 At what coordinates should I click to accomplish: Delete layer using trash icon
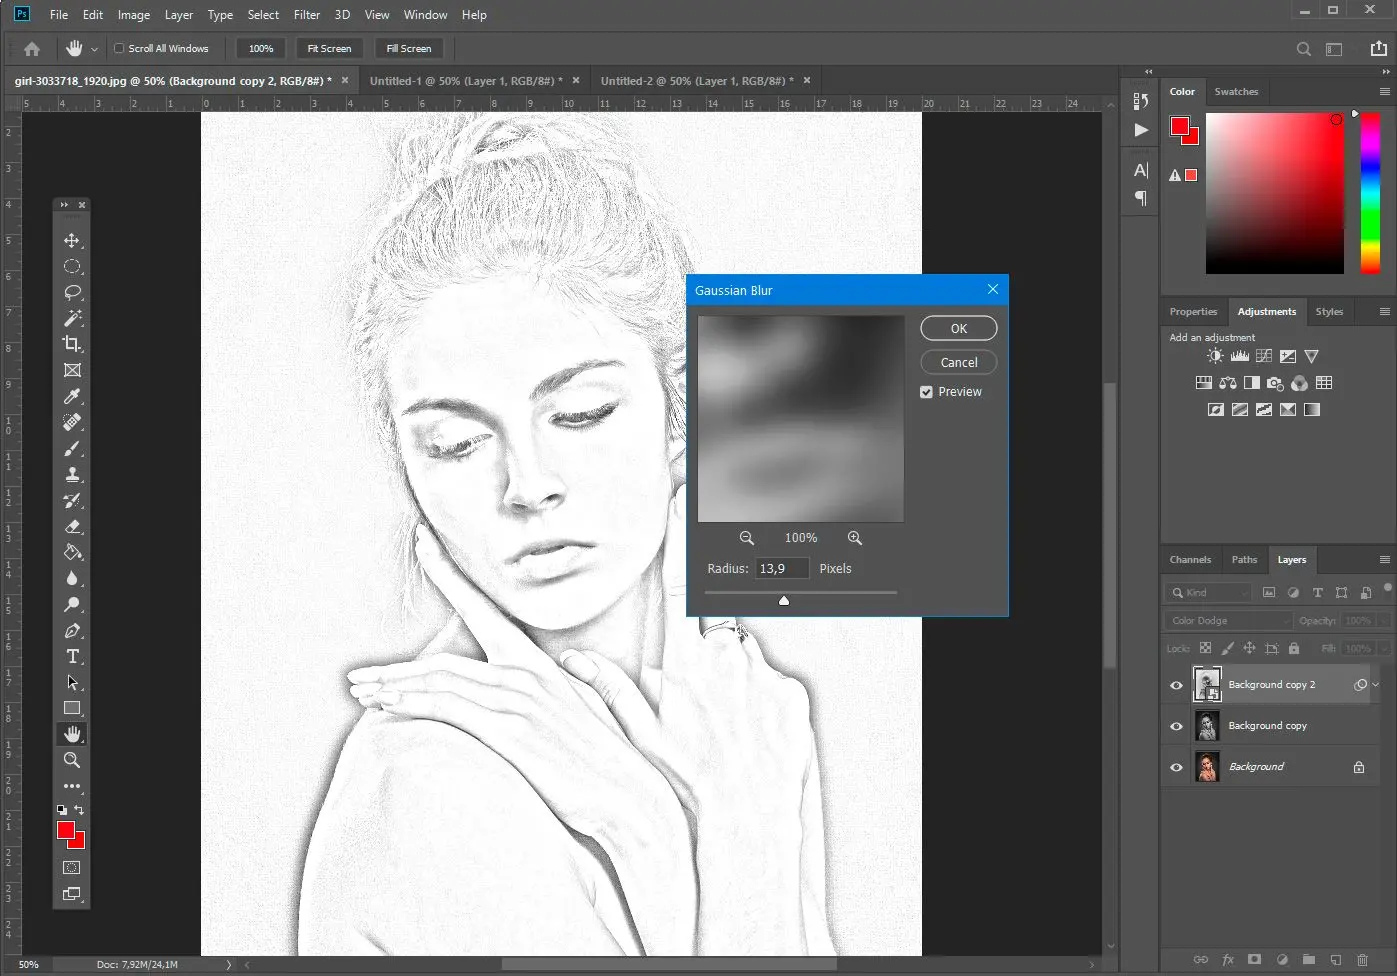pyautogui.click(x=1362, y=959)
